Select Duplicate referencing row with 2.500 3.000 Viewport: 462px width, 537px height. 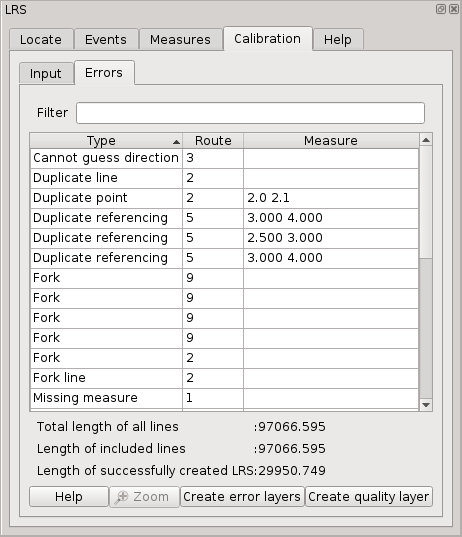(x=224, y=238)
